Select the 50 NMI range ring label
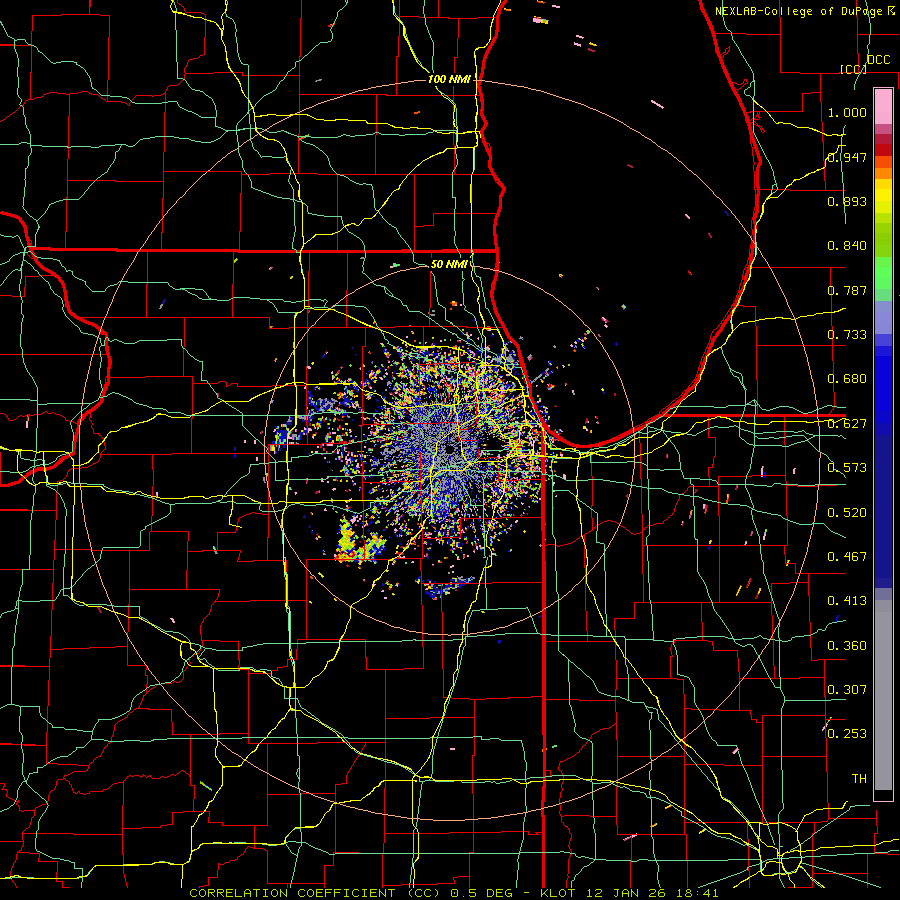Viewport: 900px width, 900px height. [x=449, y=264]
